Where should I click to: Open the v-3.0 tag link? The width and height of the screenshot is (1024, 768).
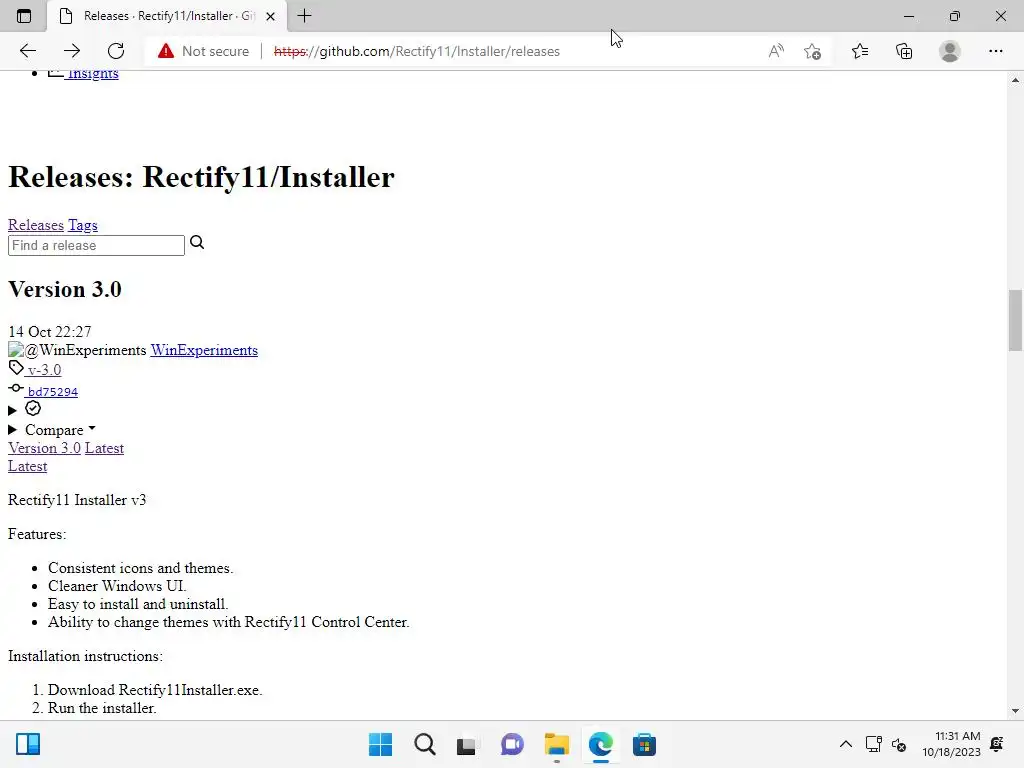[44, 370]
